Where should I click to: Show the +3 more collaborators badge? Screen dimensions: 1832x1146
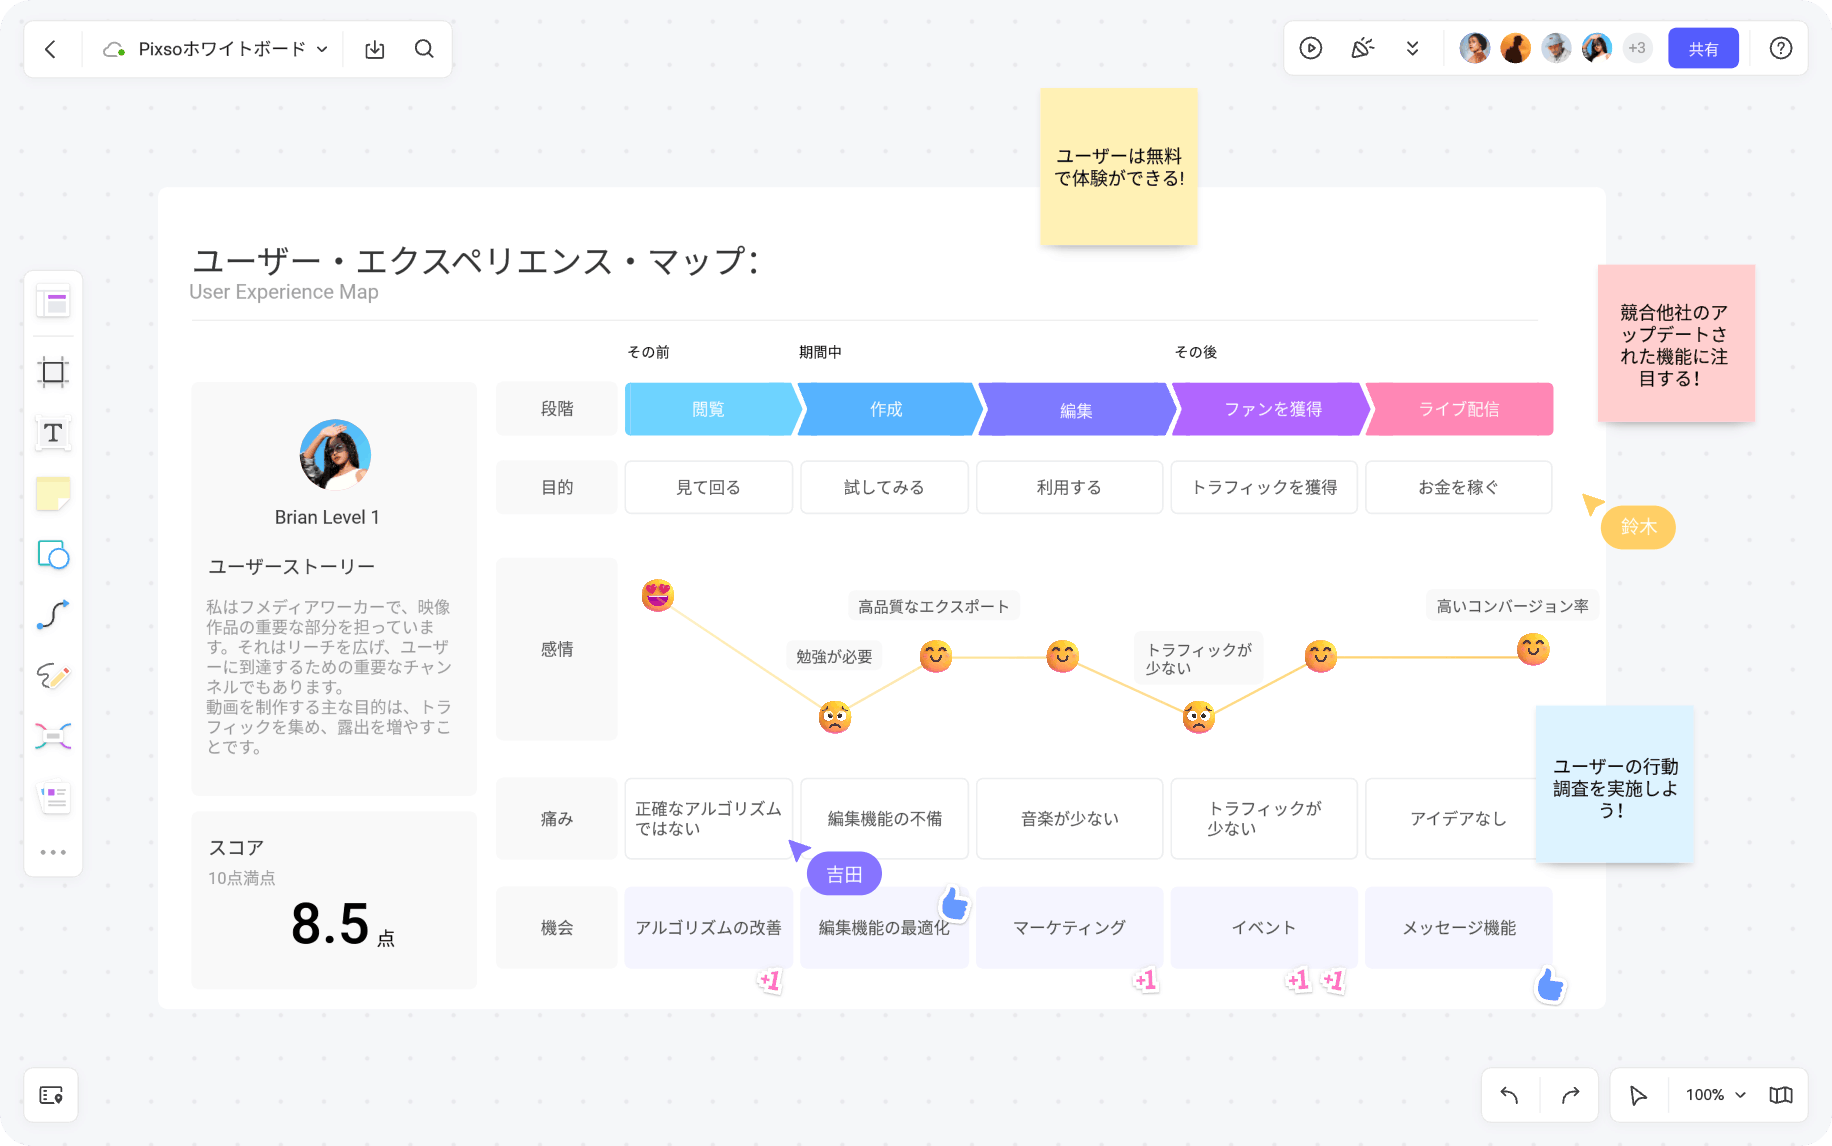(1637, 48)
